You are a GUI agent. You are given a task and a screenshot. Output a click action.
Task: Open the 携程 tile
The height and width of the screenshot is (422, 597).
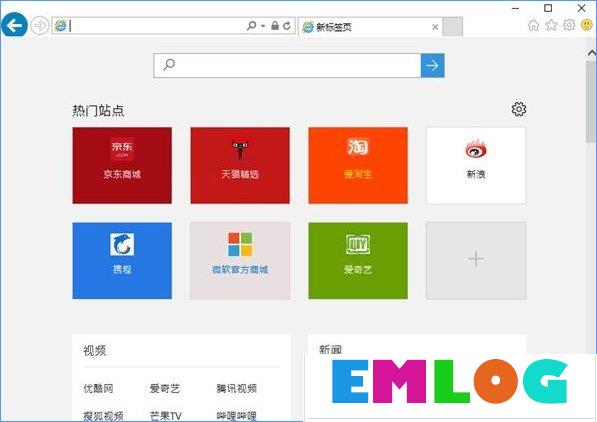point(122,261)
